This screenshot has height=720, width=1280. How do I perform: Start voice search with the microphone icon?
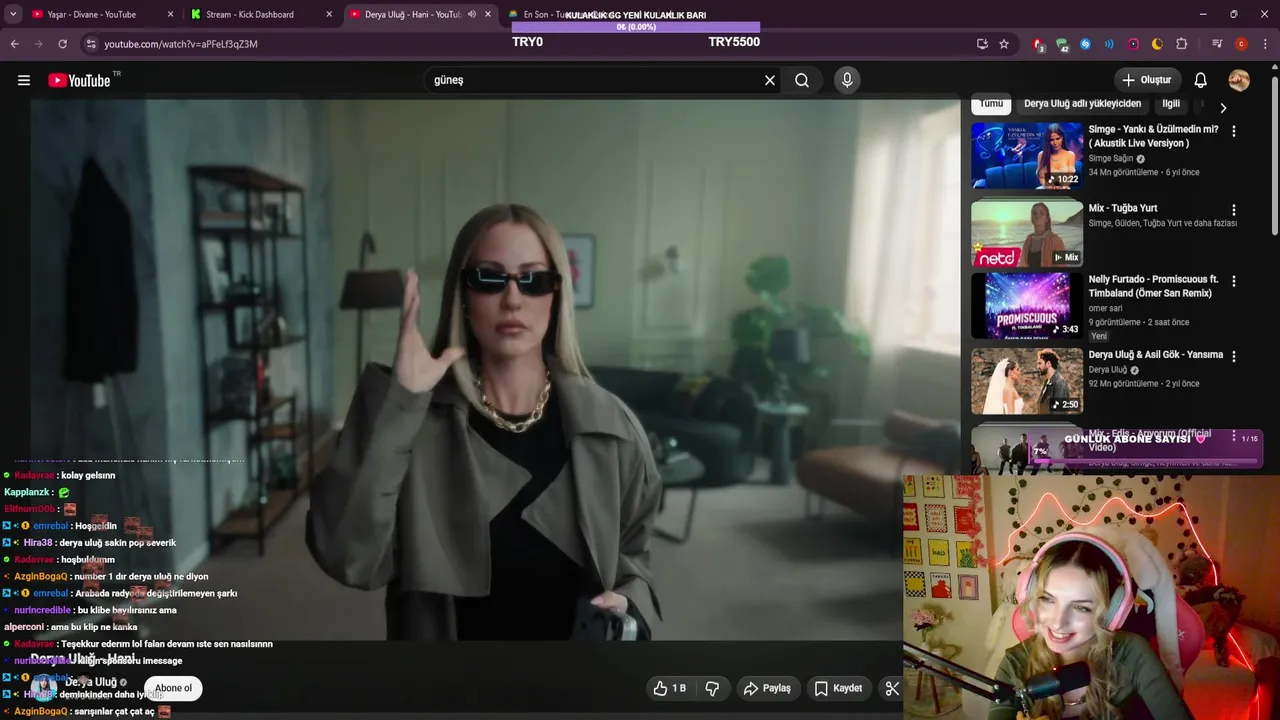coord(847,80)
